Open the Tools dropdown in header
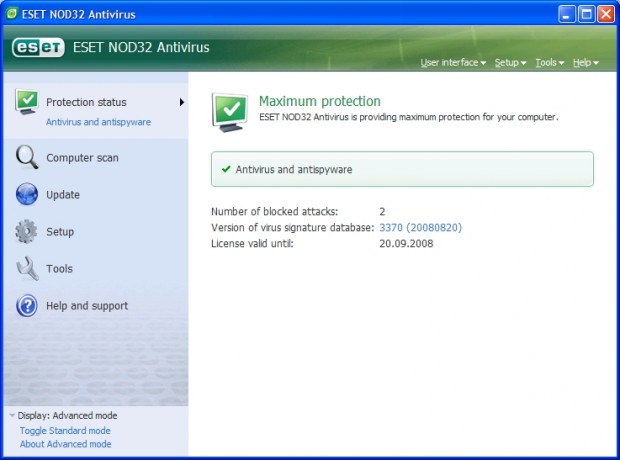The width and height of the screenshot is (620, 460). 550,62
